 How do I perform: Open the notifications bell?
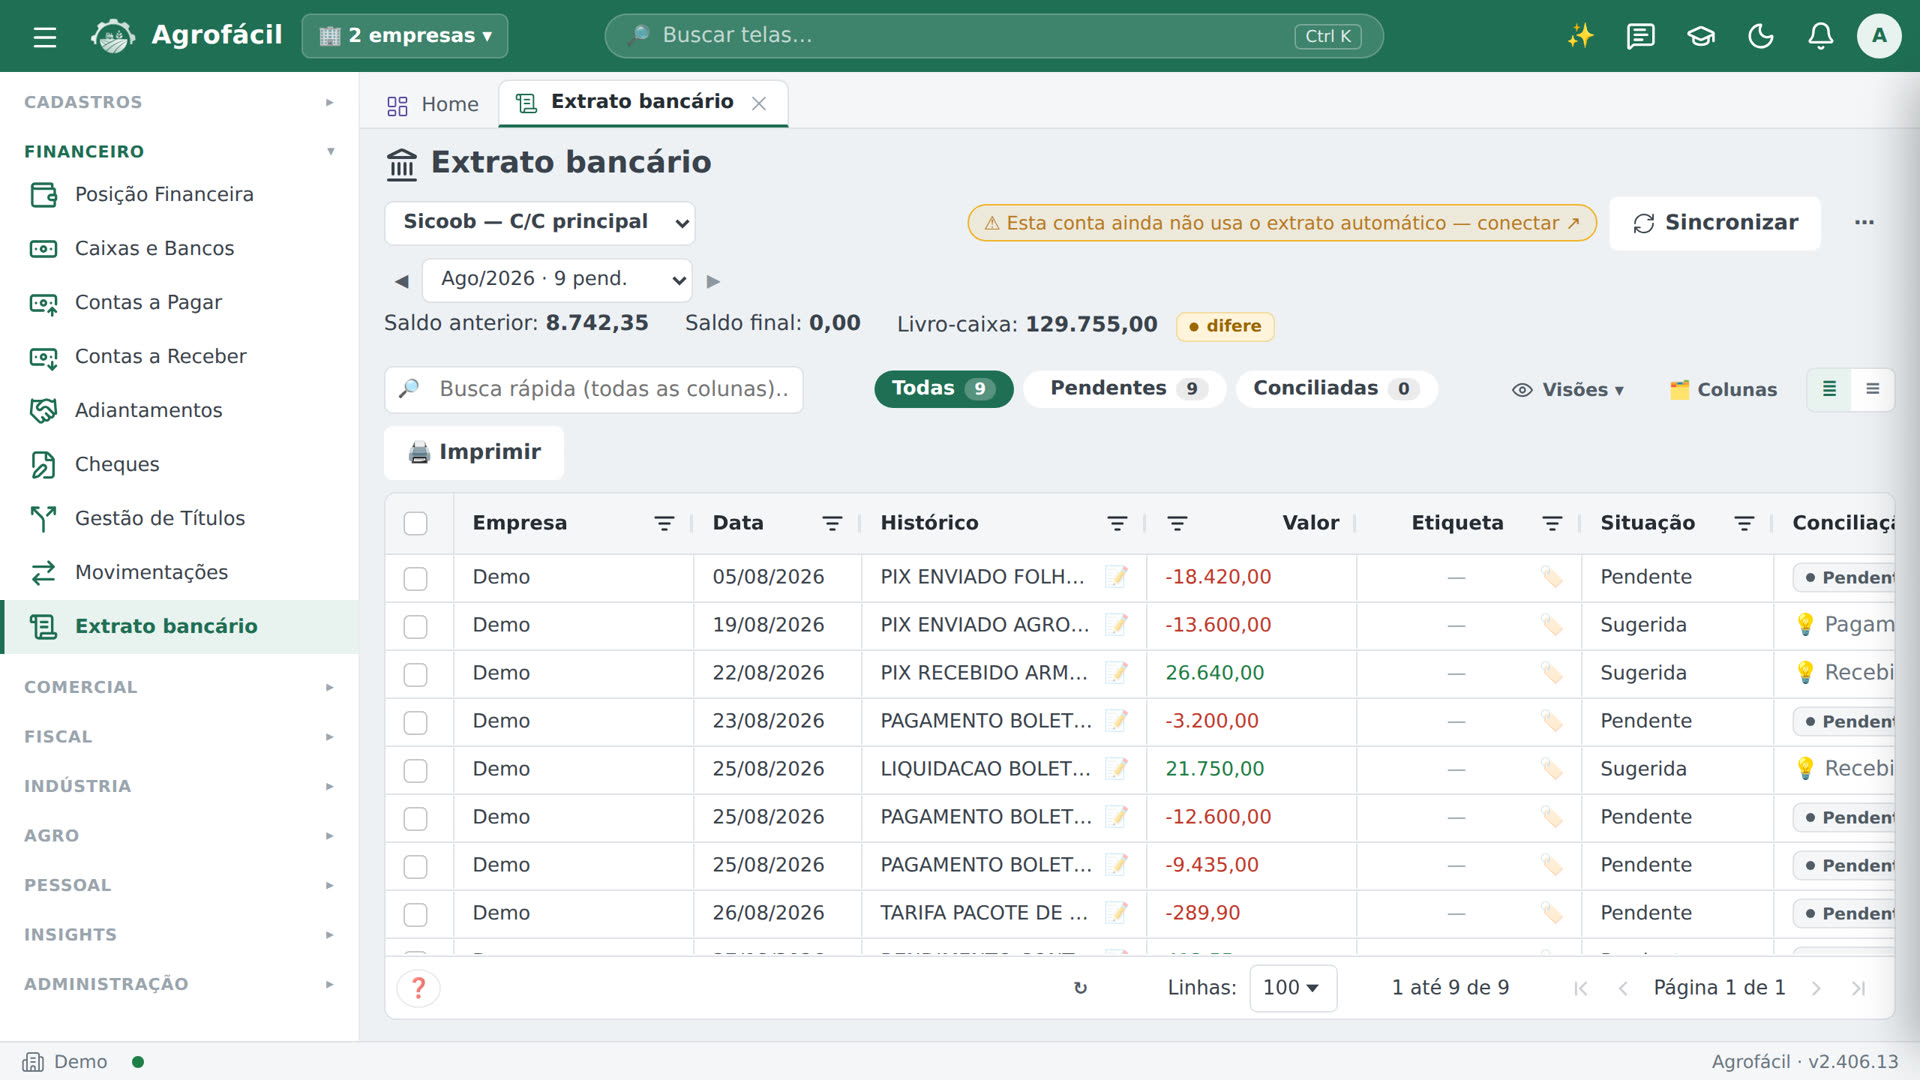[1821, 36]
